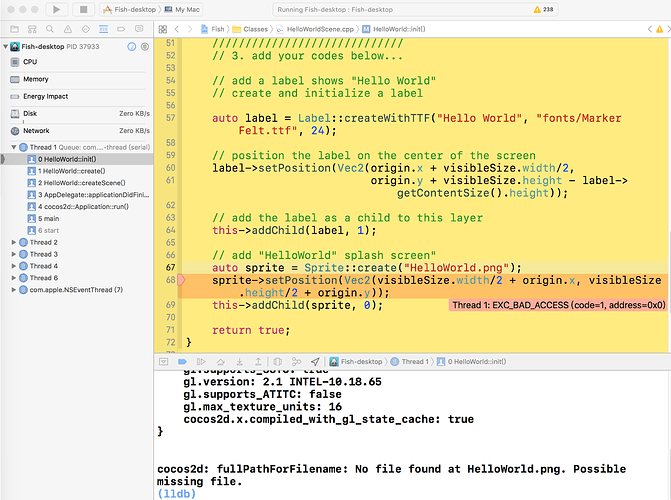This screenshot has height=500, width=671.
Task: Select stack frame 3 AppDelegate::applicationDidFini...
Action: coord(77,195)
